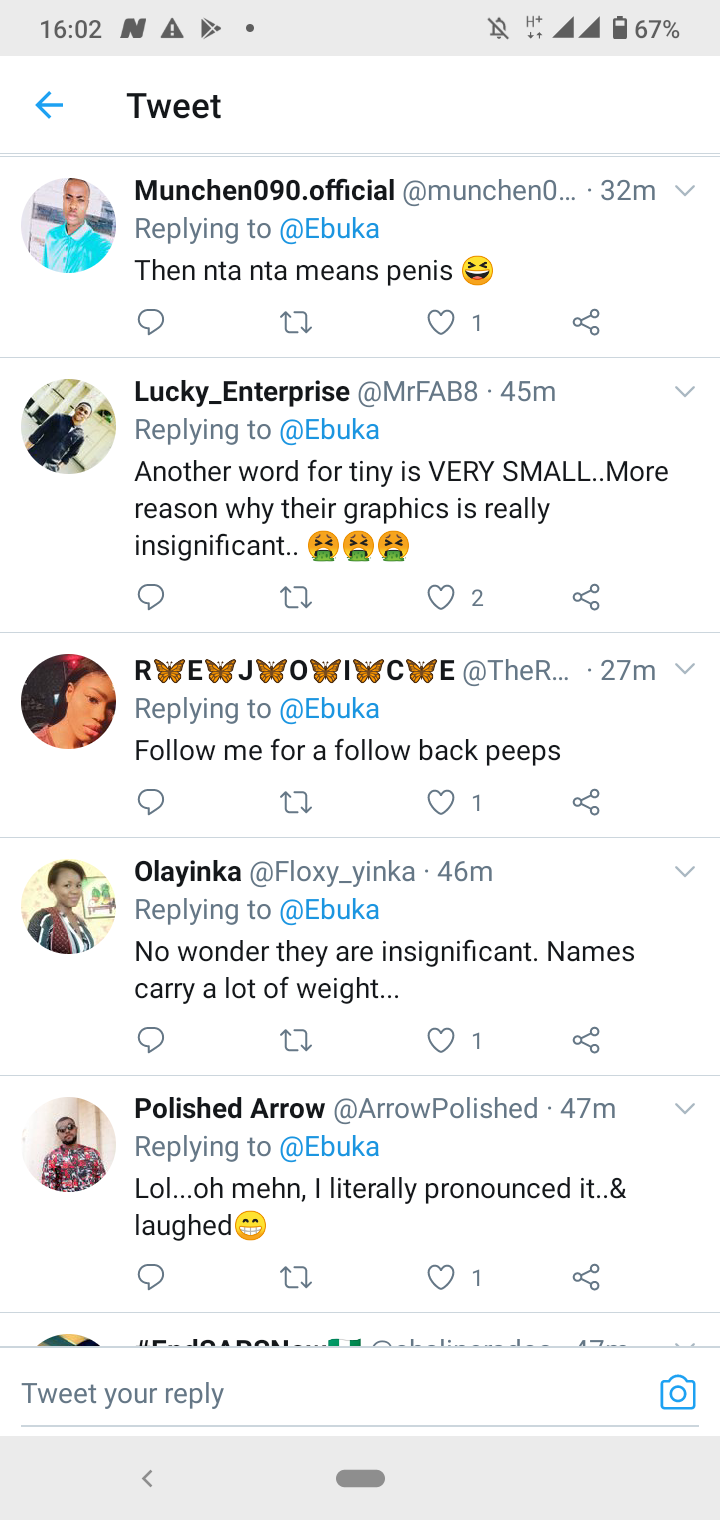Retweet the 'Follow me for a follow back' tweet
Screen dimensions: 720x1520
point(296,802)
